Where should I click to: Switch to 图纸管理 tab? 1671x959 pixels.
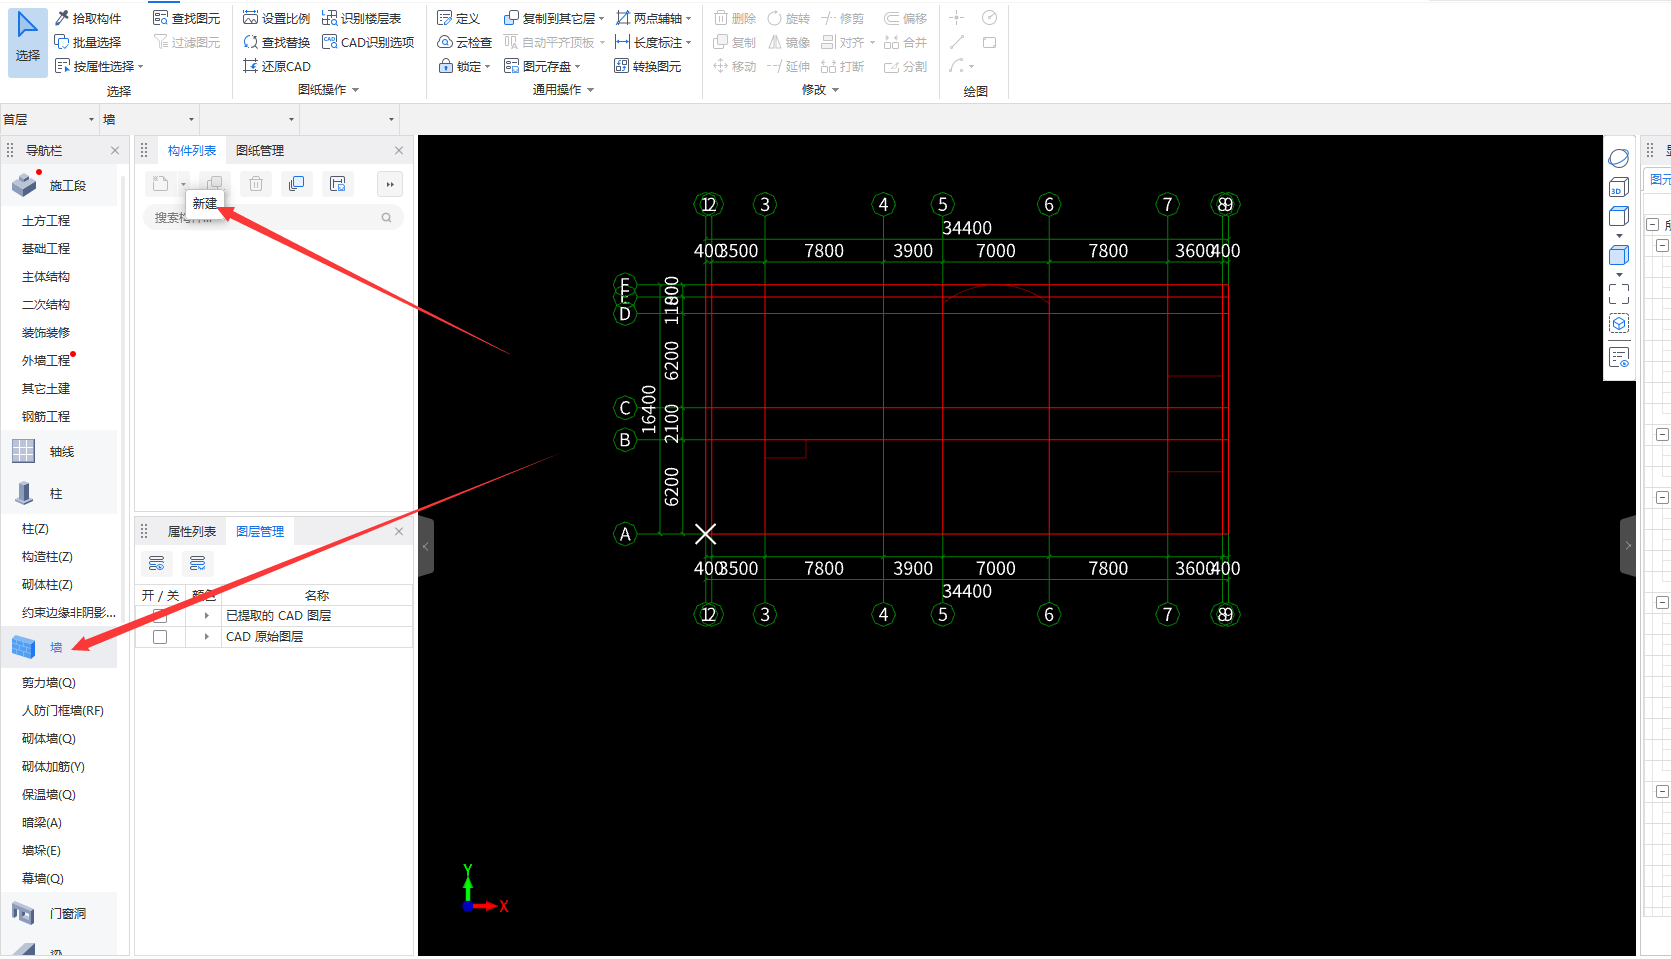pyautogui.click(x=260, y=151)
